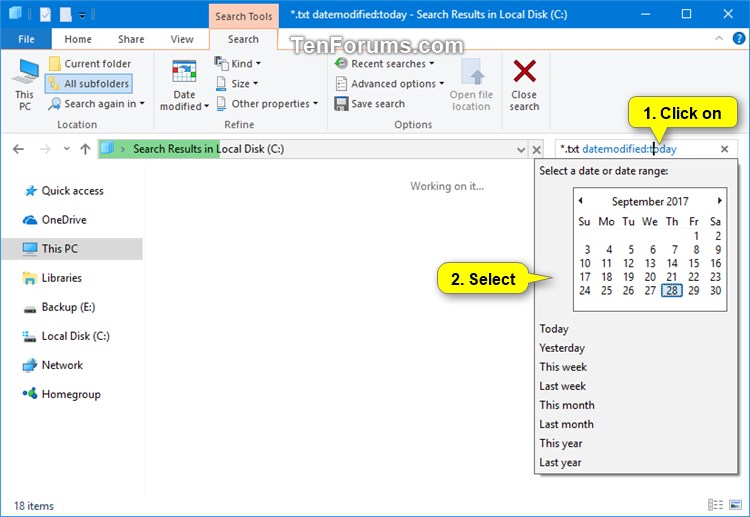
Task: Clear the search box with X
Action: pyautogui.click(x=725, y=149)
